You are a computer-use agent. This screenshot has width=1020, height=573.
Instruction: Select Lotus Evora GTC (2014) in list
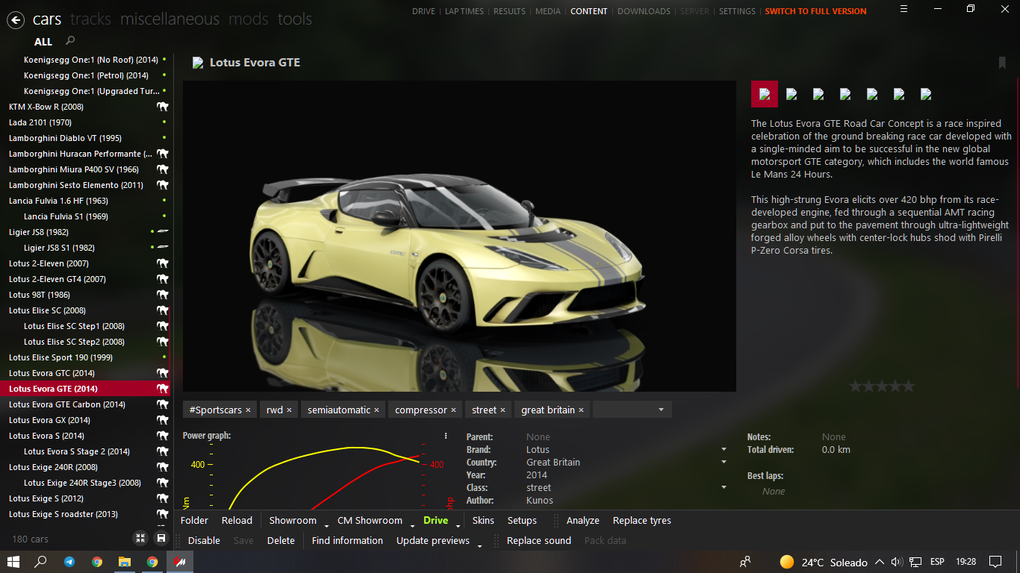pyautogui.click(x=85, y=373)
